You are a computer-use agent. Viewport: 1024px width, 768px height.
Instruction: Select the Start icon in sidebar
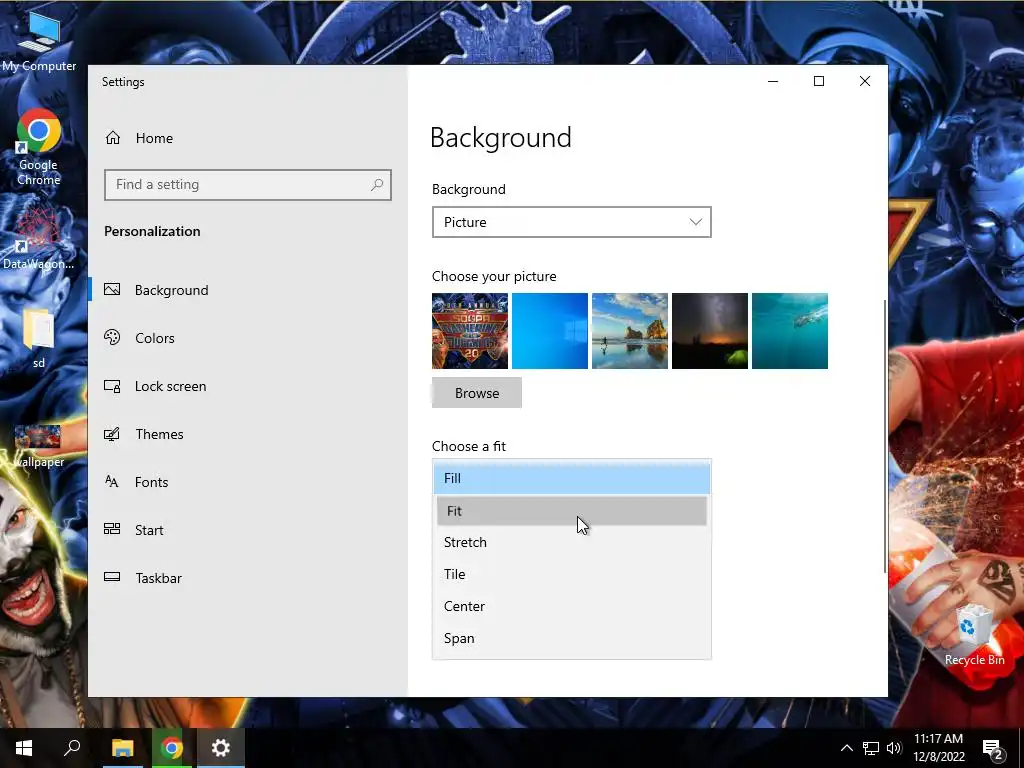click(112, 529)
